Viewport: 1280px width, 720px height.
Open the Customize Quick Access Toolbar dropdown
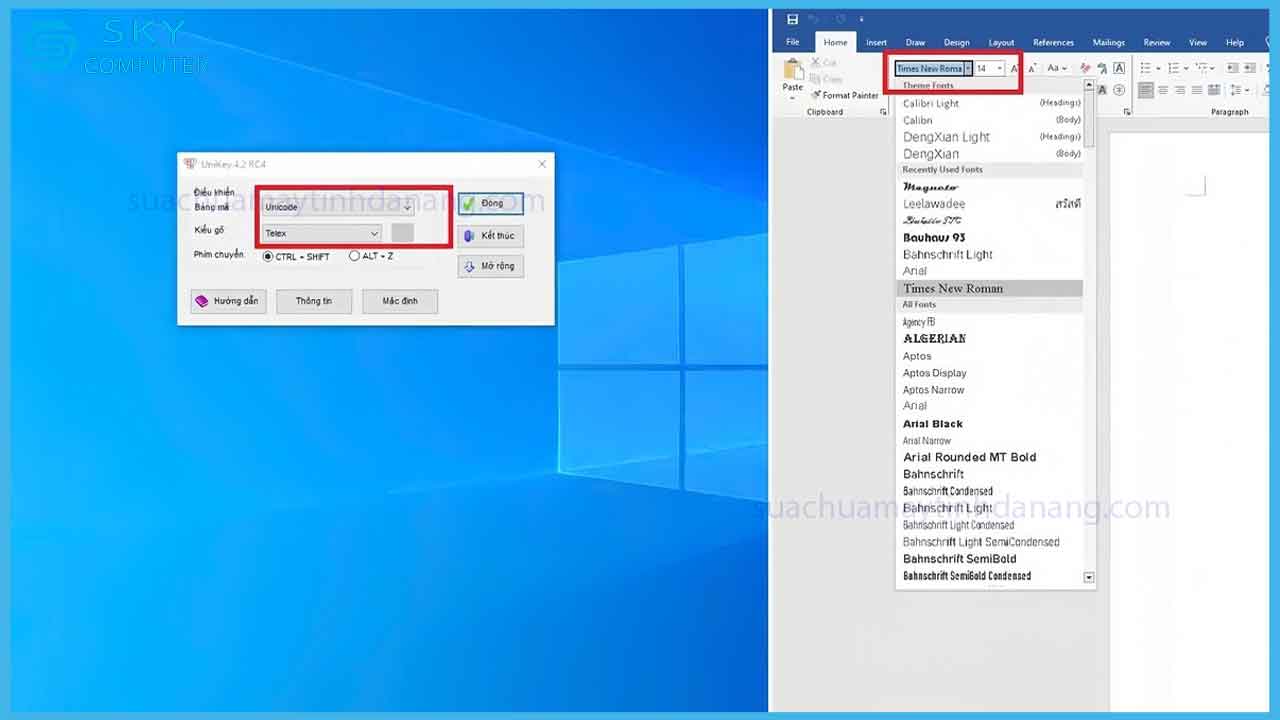861,19
